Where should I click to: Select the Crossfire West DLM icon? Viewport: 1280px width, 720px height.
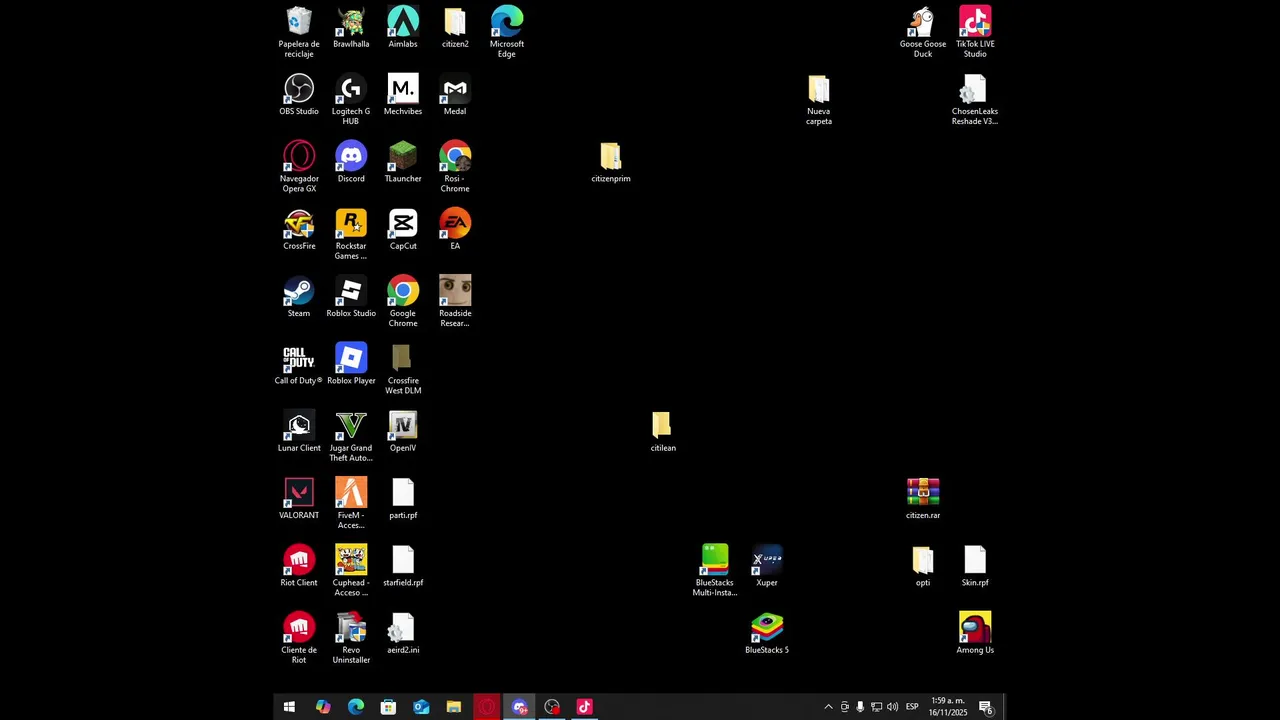coord(403,369)
